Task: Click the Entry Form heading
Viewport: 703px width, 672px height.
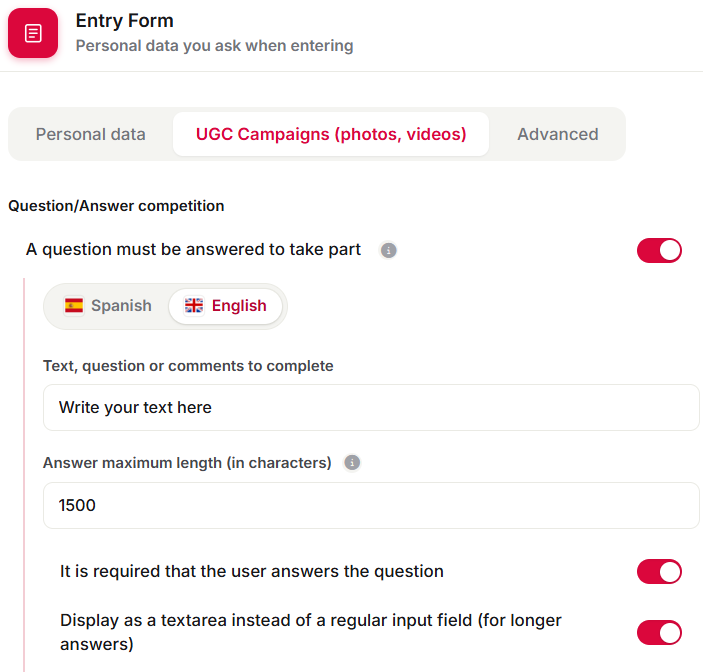Action: [x=125, y=21]
